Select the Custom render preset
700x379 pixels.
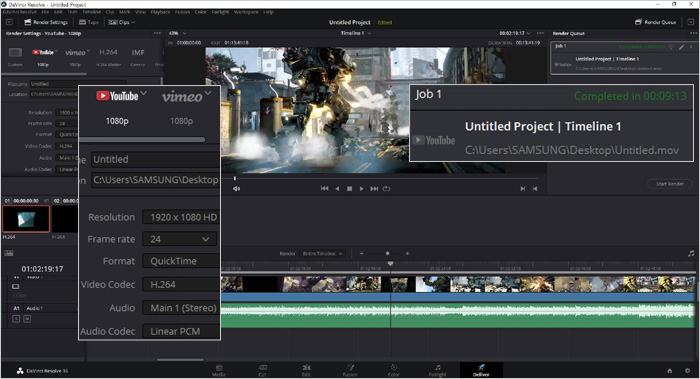coord(15,57)
